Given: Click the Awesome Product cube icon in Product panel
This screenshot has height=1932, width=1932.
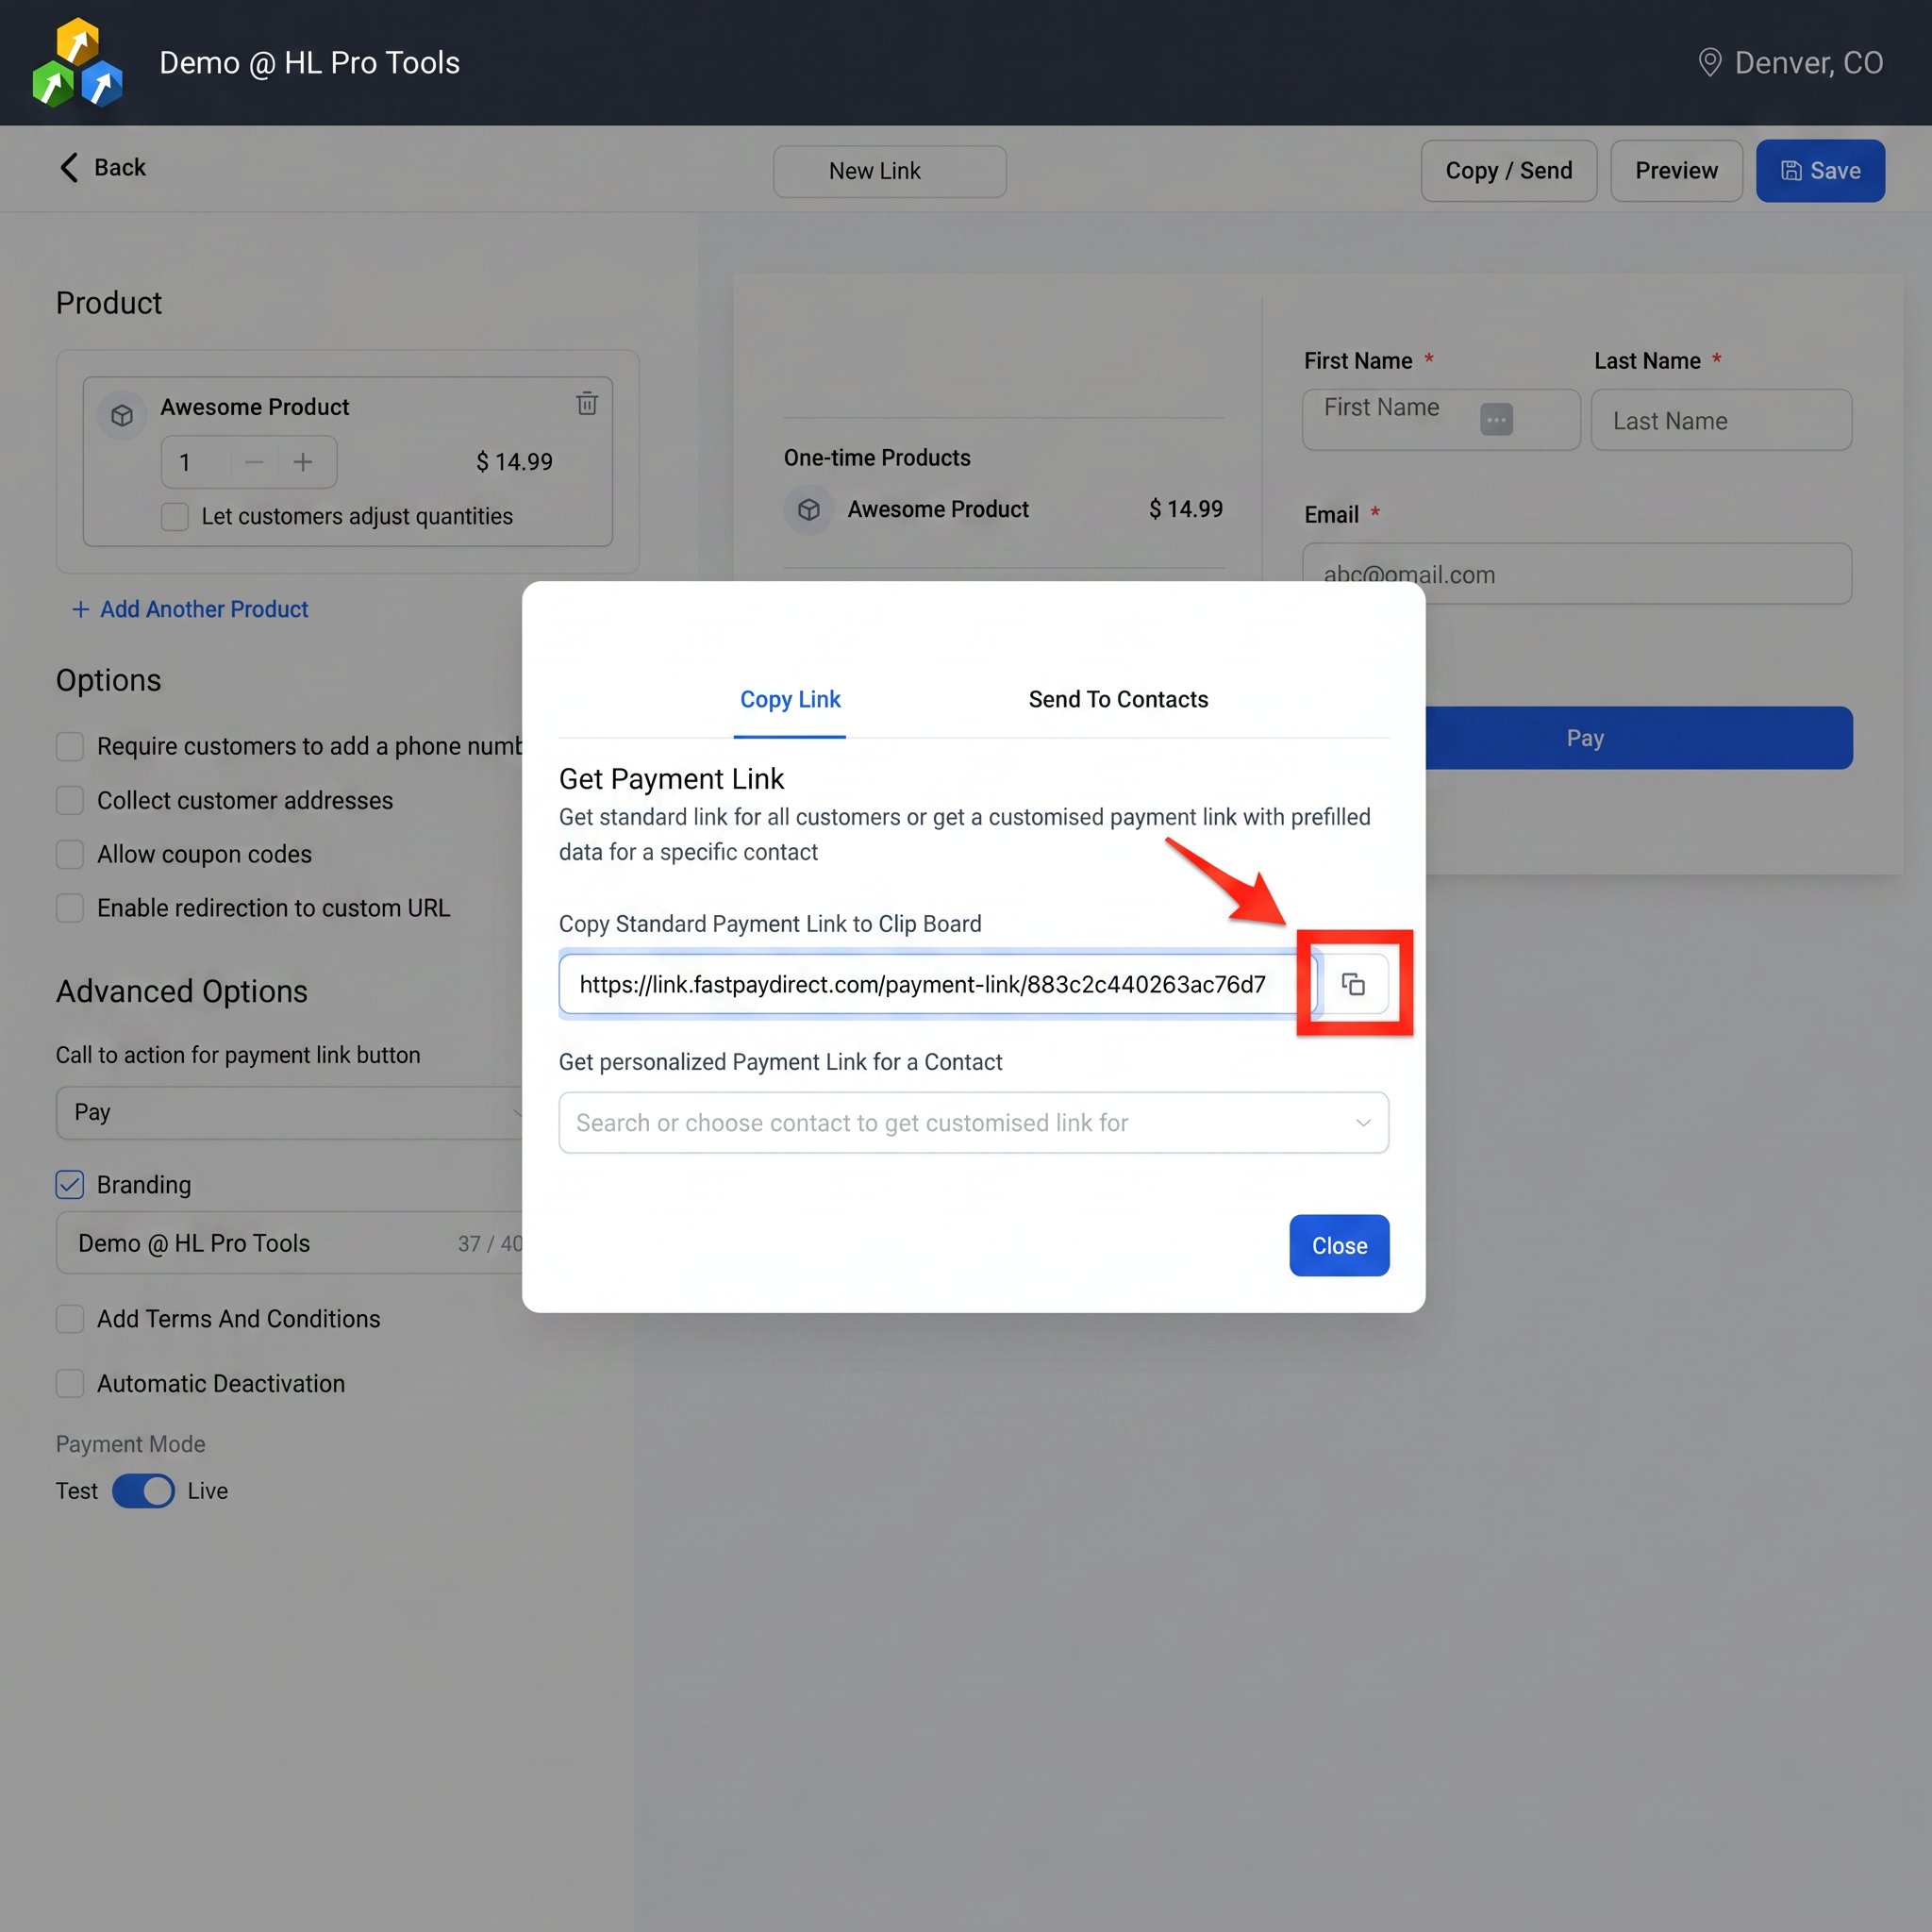Looking at the screenshot, I should 122,415.
